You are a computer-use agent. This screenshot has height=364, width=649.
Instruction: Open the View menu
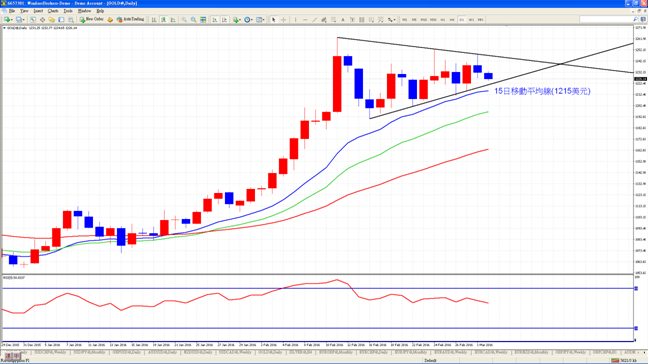24,11
